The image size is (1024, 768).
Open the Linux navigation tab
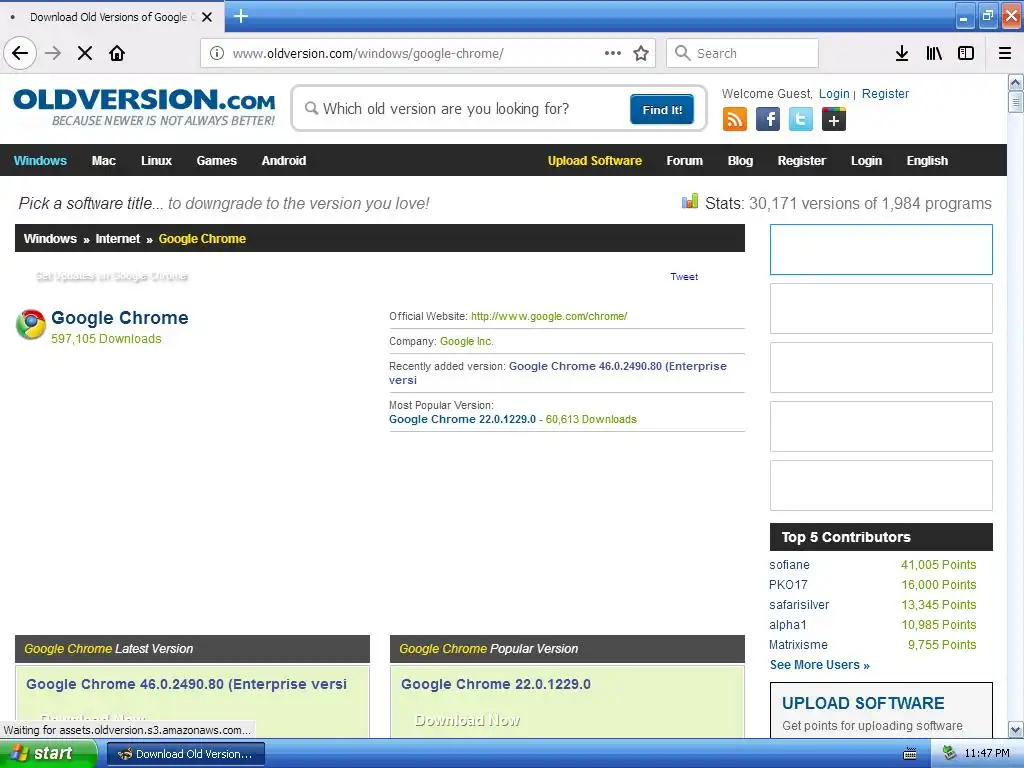[156, 161]
